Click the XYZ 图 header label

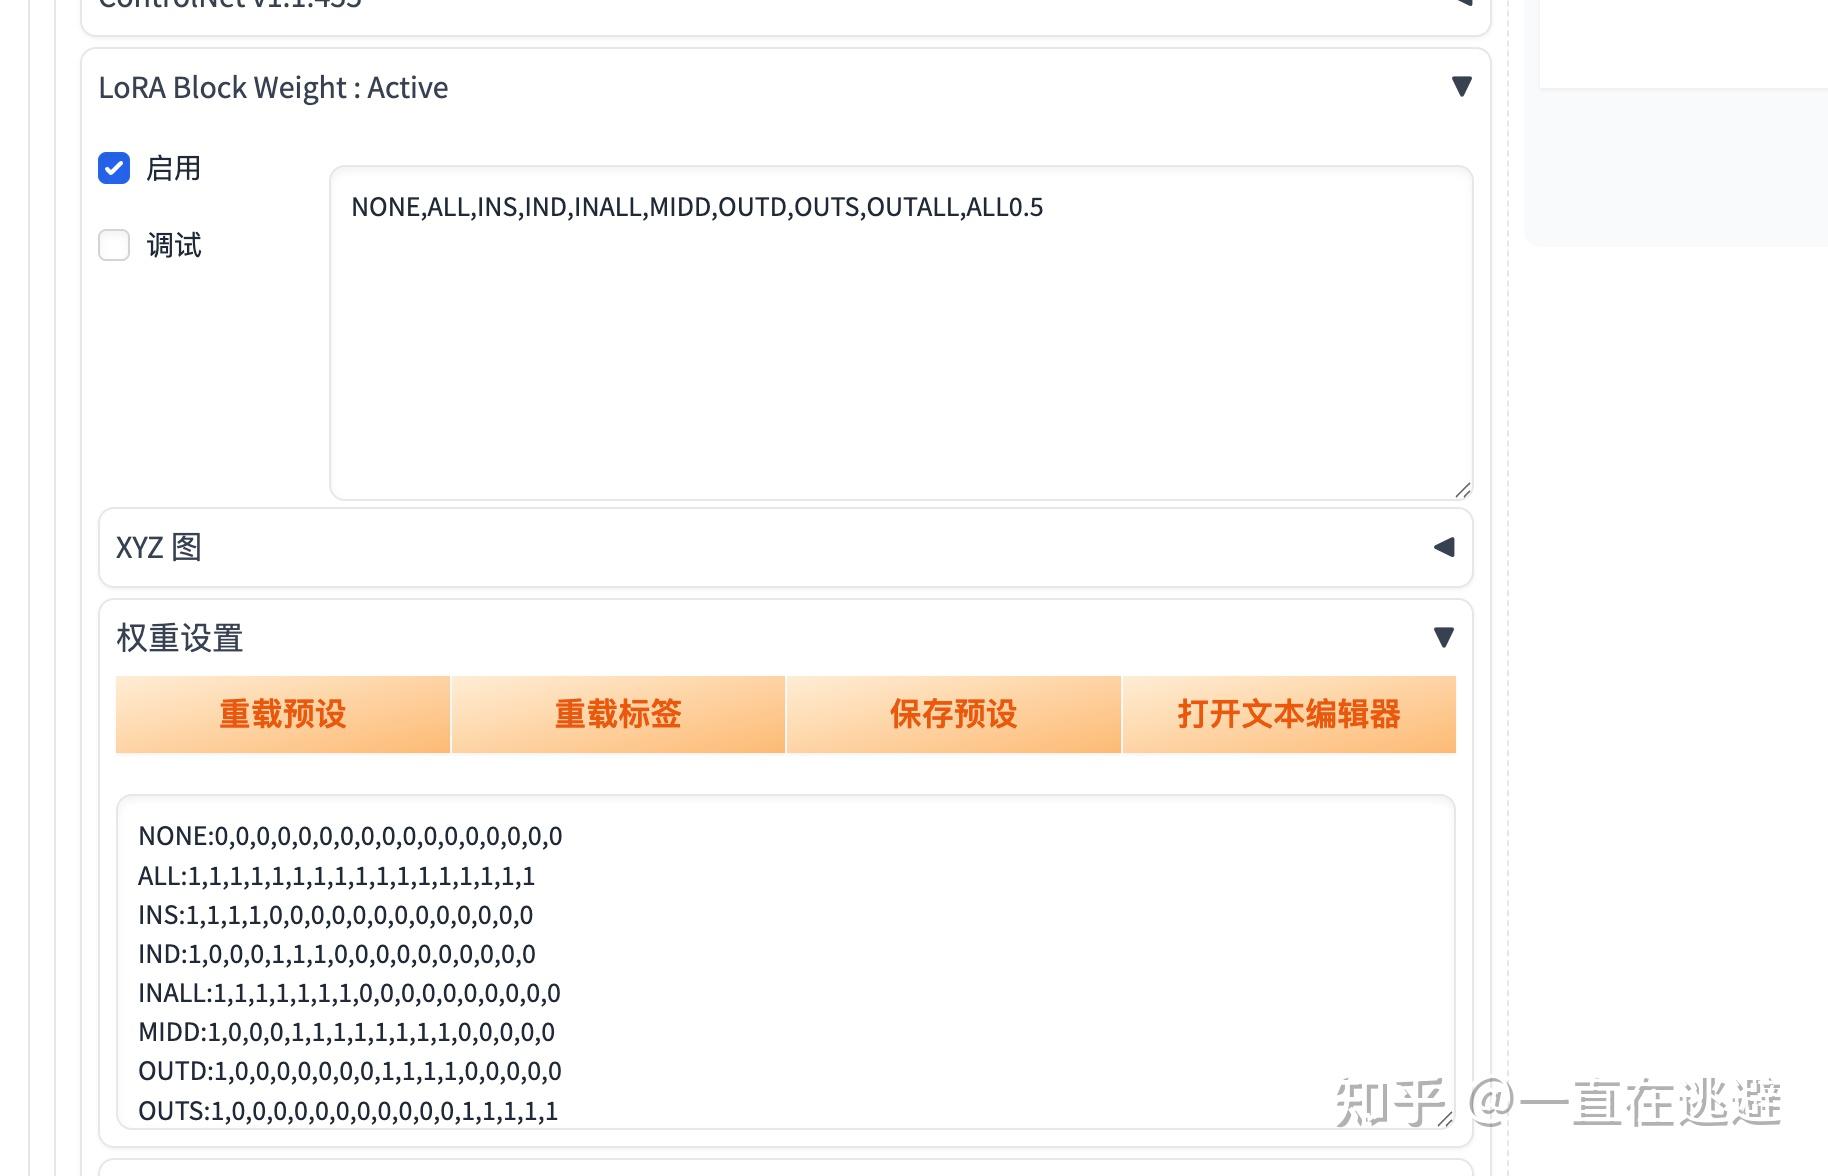pyautogui.click(x=158, y=547)
